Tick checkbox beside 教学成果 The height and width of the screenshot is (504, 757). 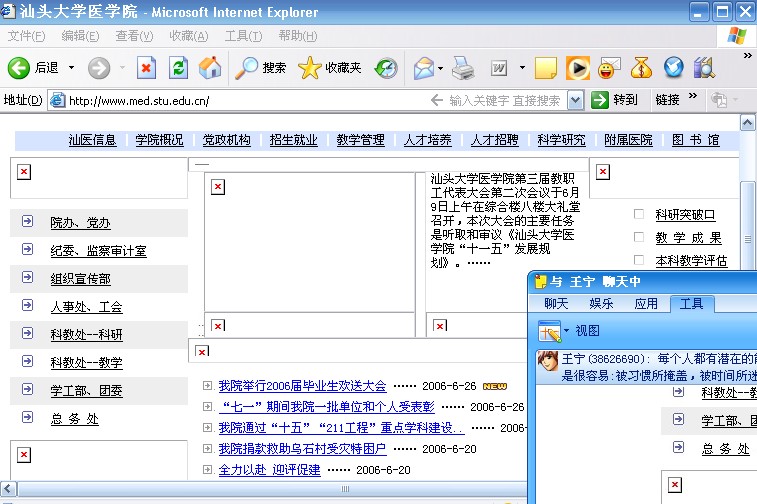pos(639,237)
